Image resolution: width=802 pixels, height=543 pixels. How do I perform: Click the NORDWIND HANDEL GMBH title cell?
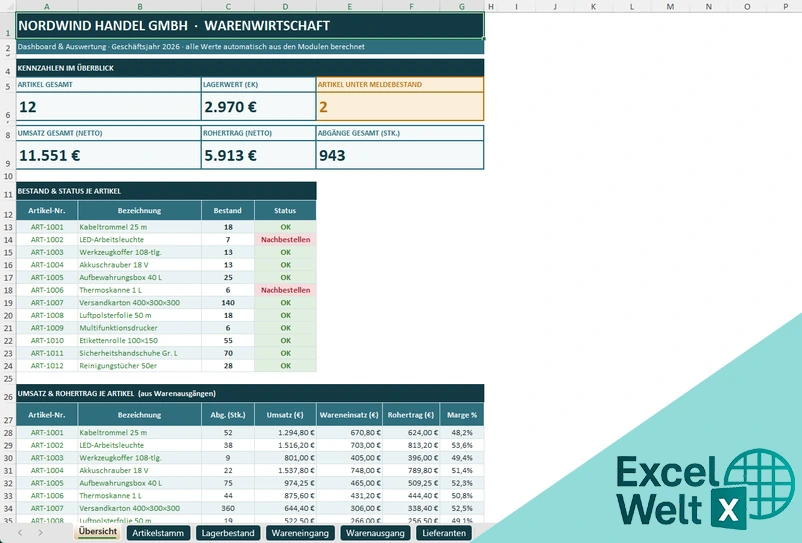coord(250,26)
